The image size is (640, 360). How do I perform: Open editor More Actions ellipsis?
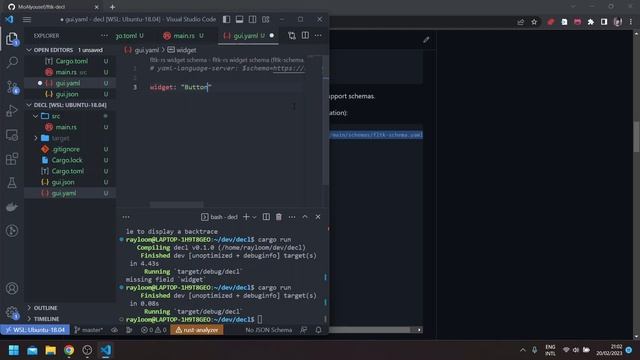coord(318,36)
